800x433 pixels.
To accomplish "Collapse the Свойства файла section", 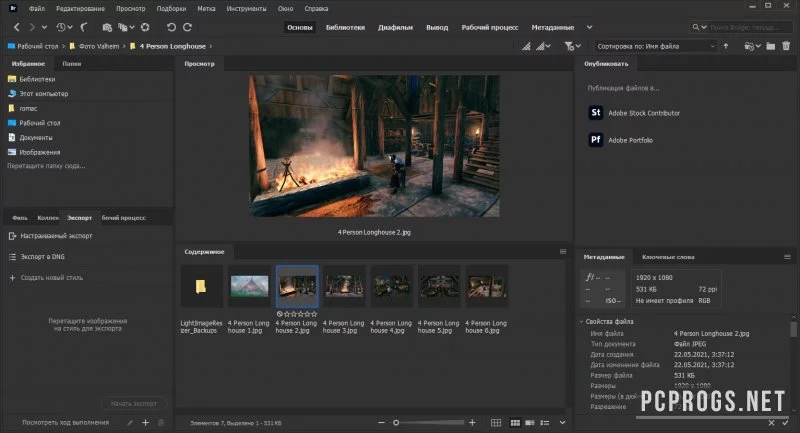I will 581,321.
